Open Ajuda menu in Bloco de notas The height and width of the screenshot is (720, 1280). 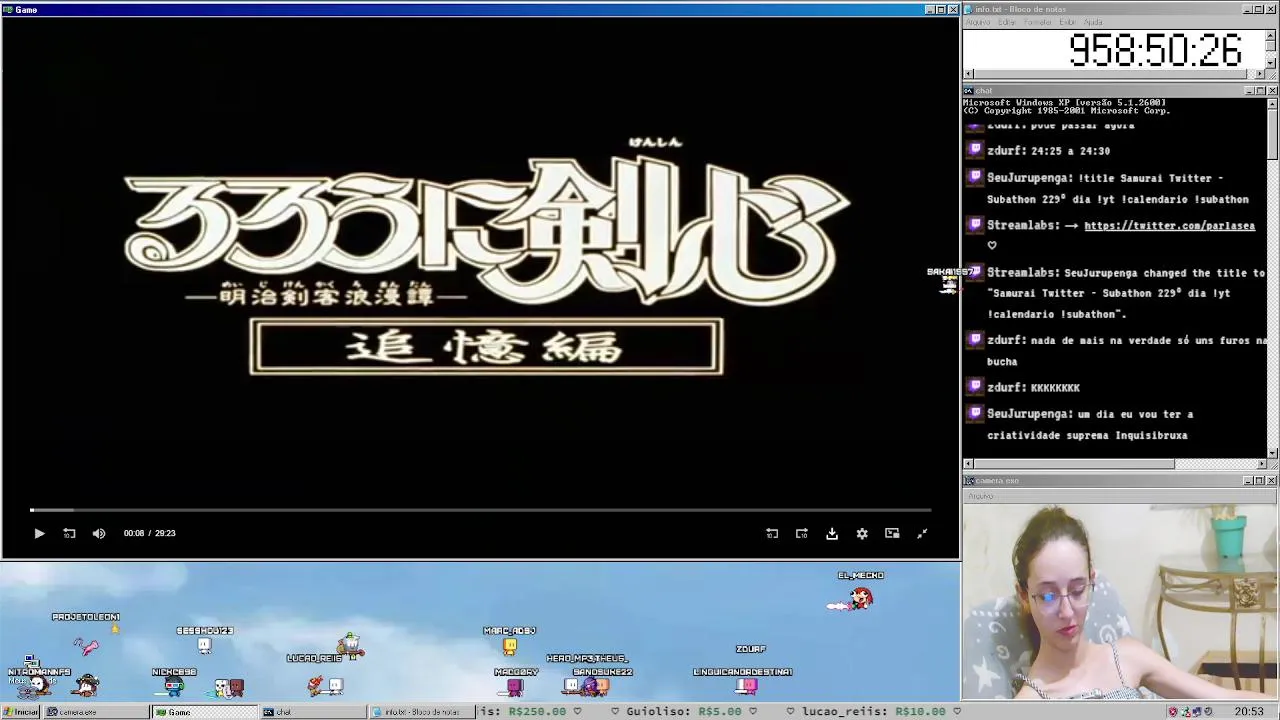pyautogui.click(x=1094, y=22)
